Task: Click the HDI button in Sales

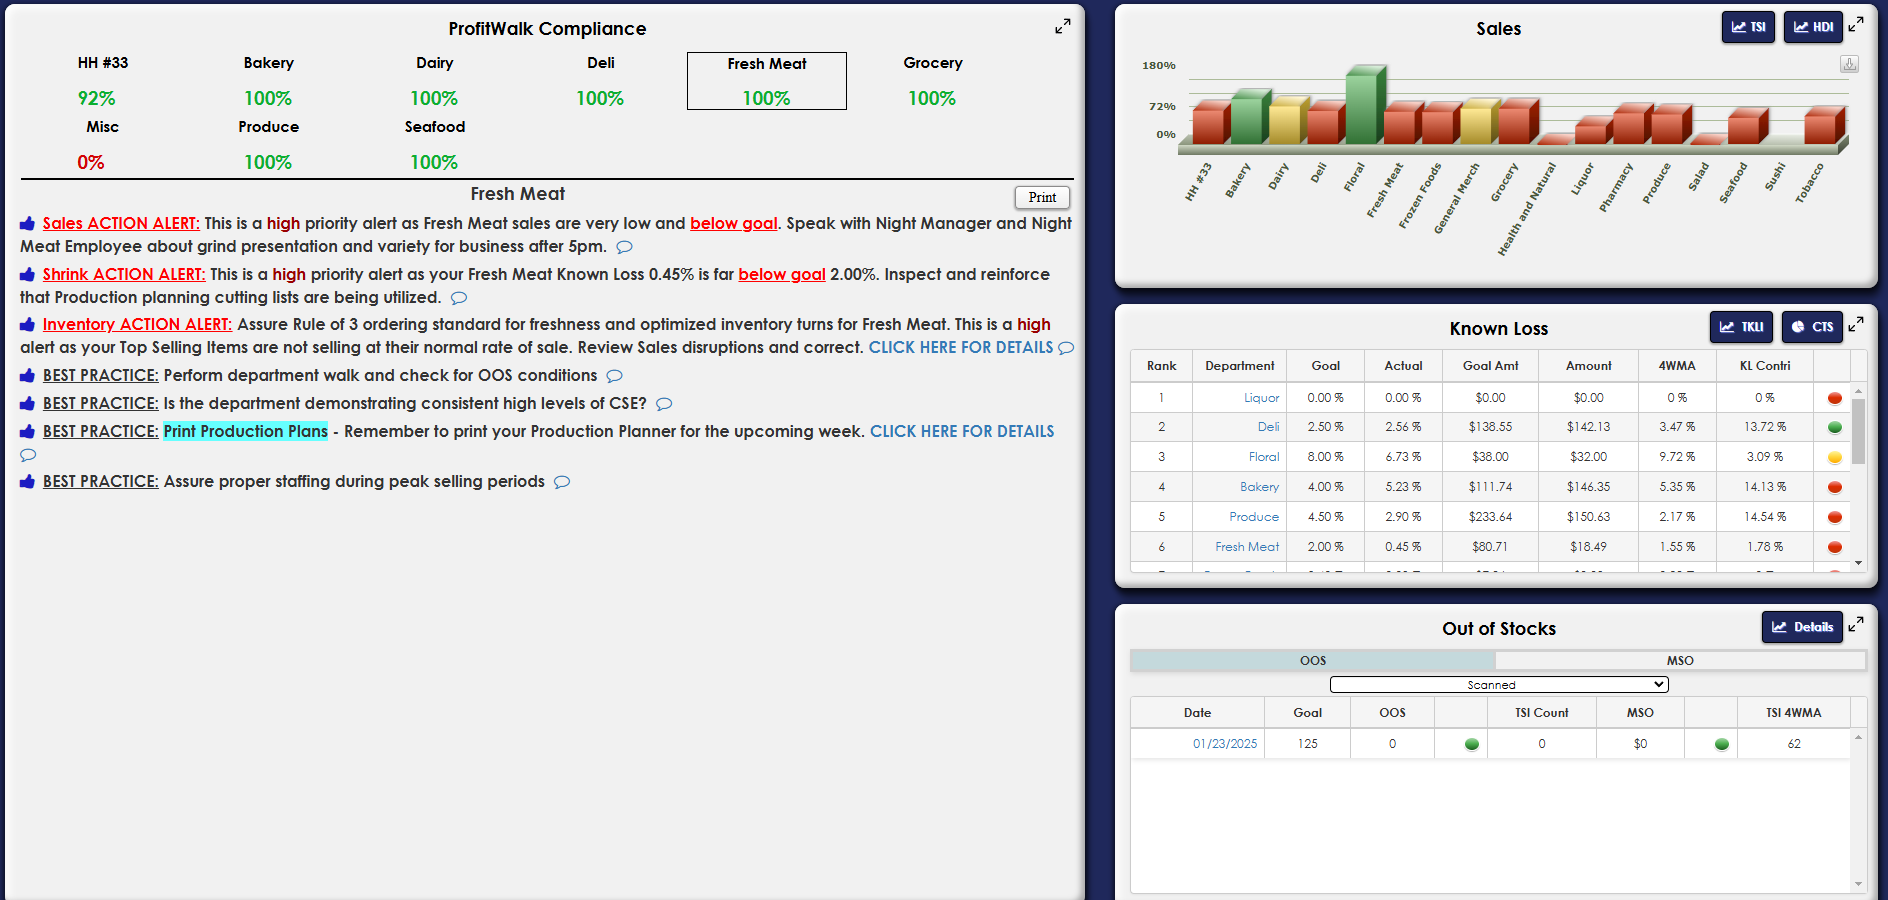Action: click(x=1812, y=27)
